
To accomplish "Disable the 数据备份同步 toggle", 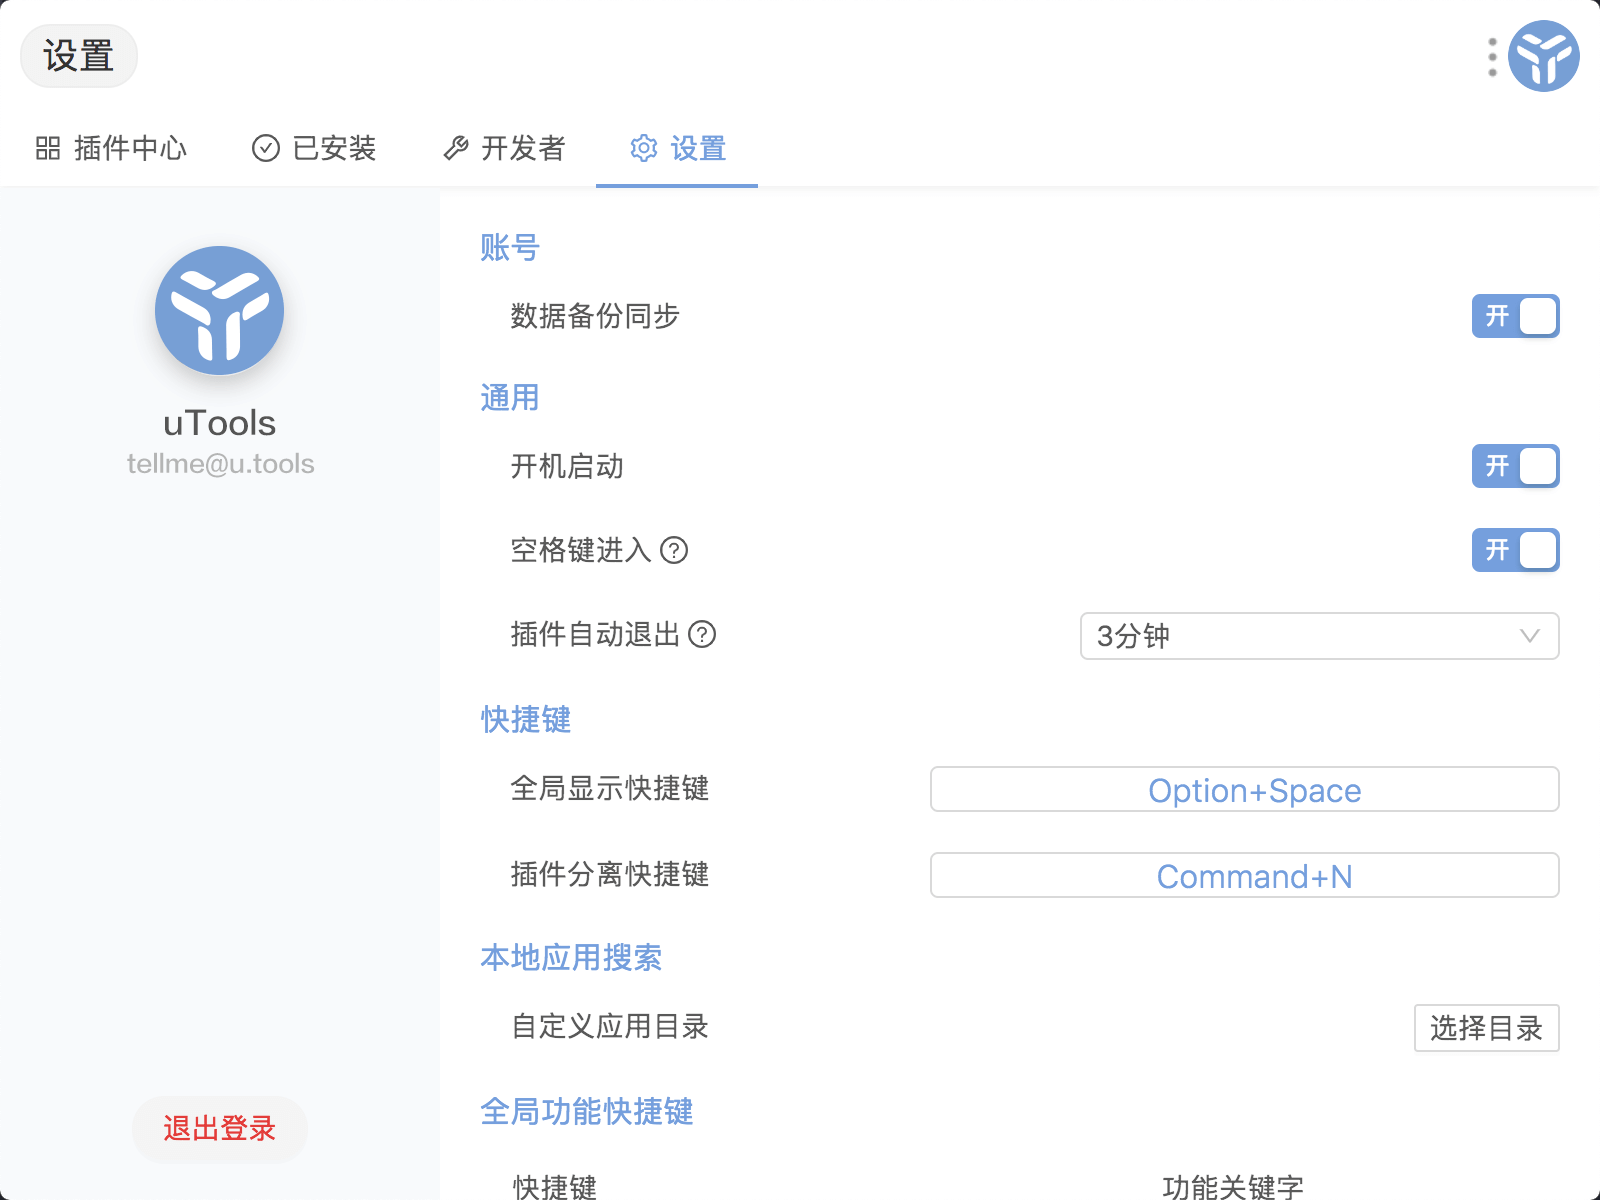I will pyautogui.click(x=1515, y=316).
